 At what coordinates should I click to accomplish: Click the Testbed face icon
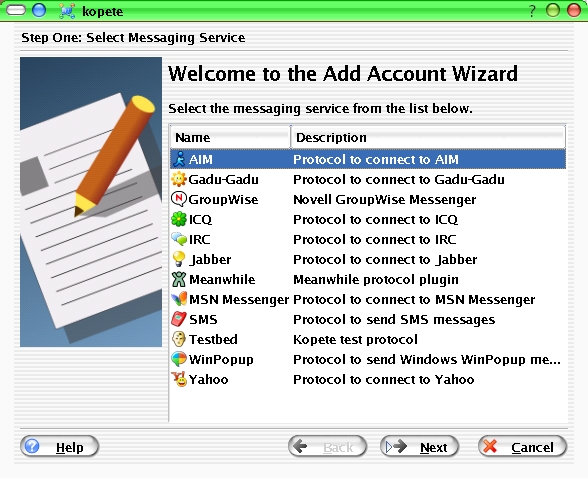(179, 339)
